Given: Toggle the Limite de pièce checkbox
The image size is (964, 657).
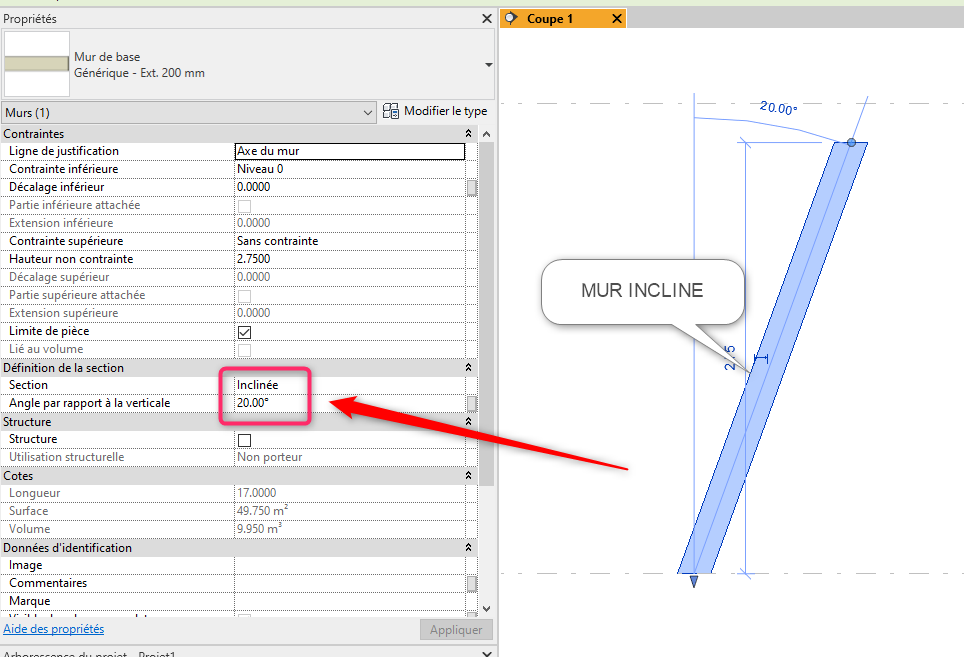Looking at the screenshot, I should click(244, 331).
